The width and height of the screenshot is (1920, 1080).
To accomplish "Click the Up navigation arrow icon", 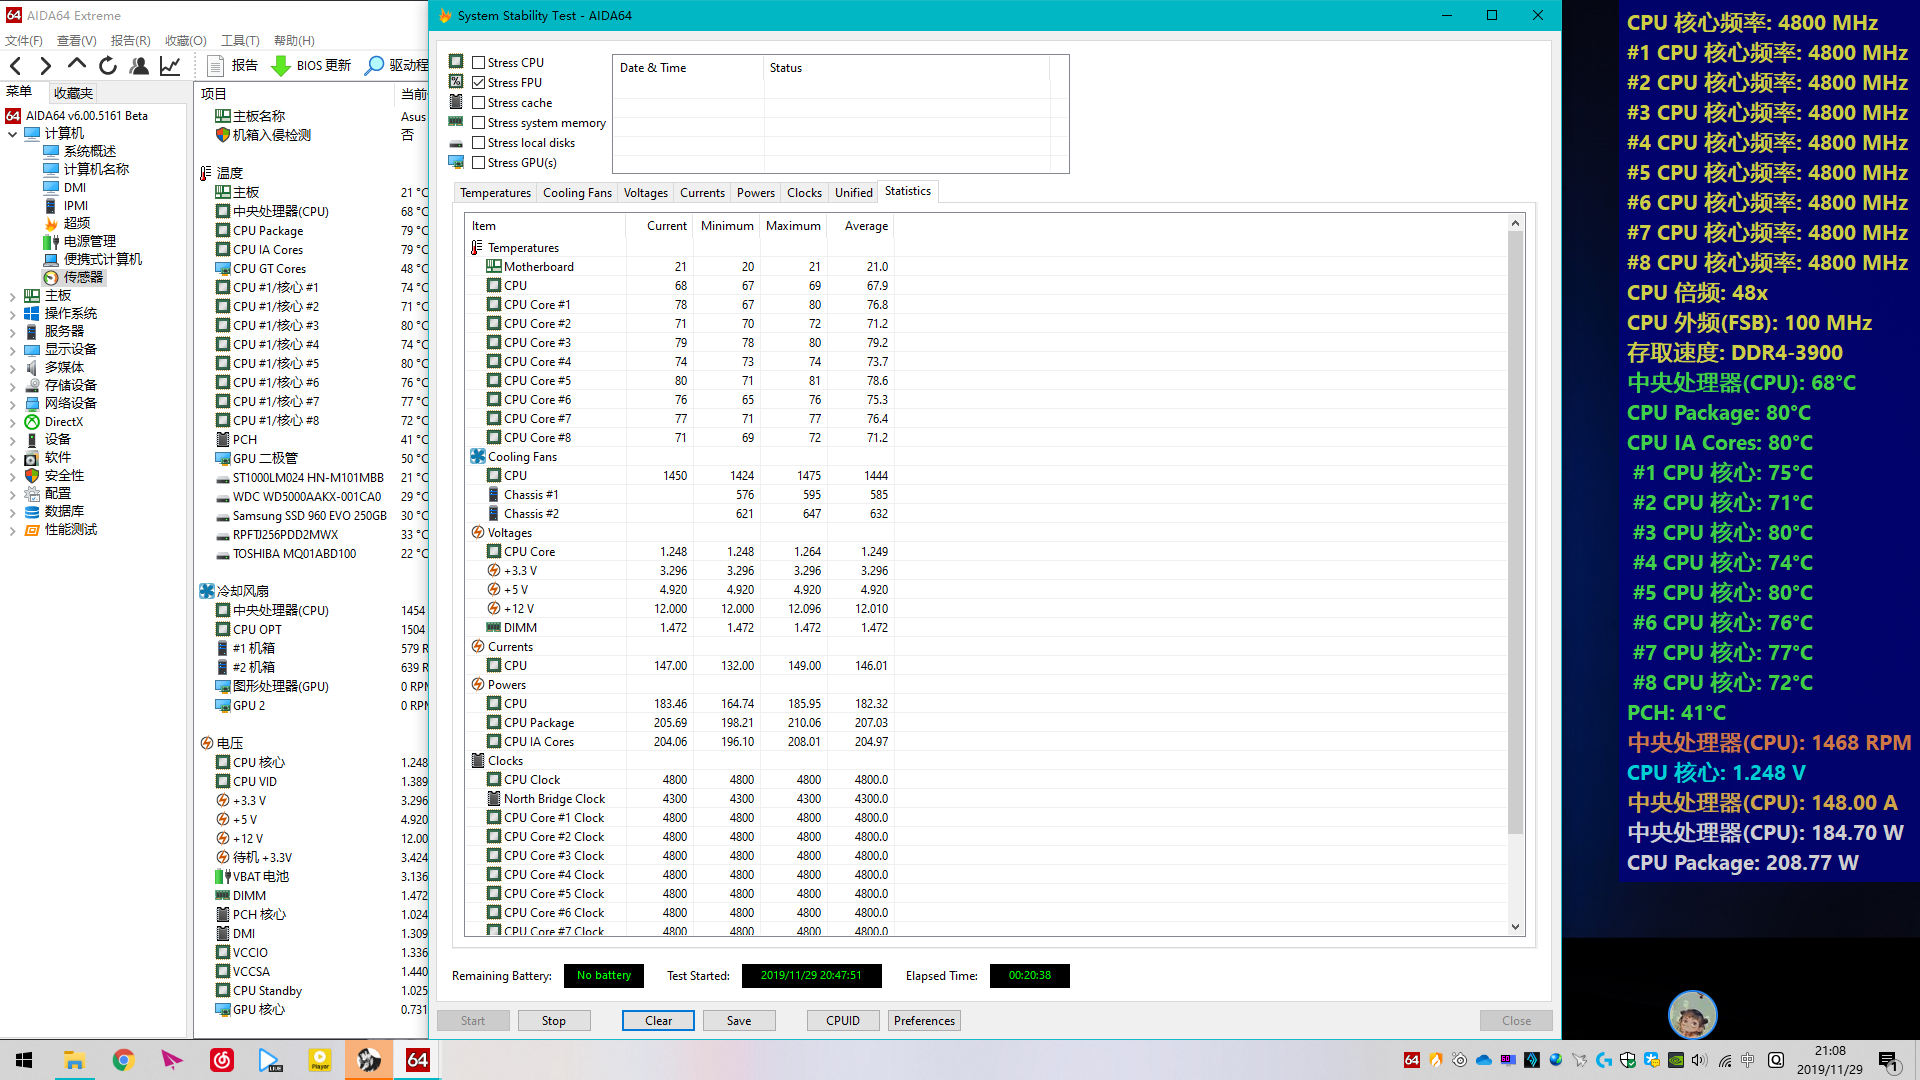I will pyautogui.click(x=77, y=66).
